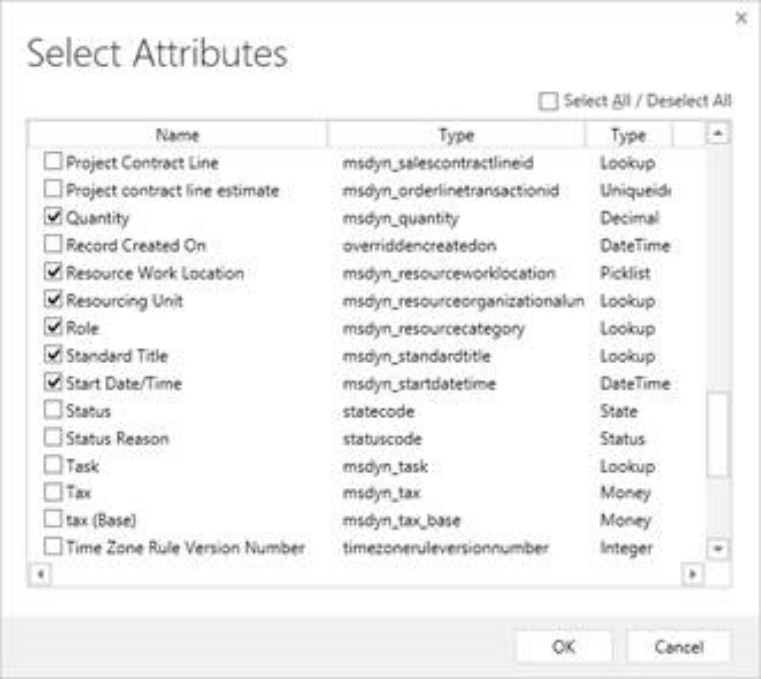Image resolution: width=761 pixels, height=679 pixels.
Task: Toggle the Select All / Deselect All checkbox
Action: tap(546, 100)
